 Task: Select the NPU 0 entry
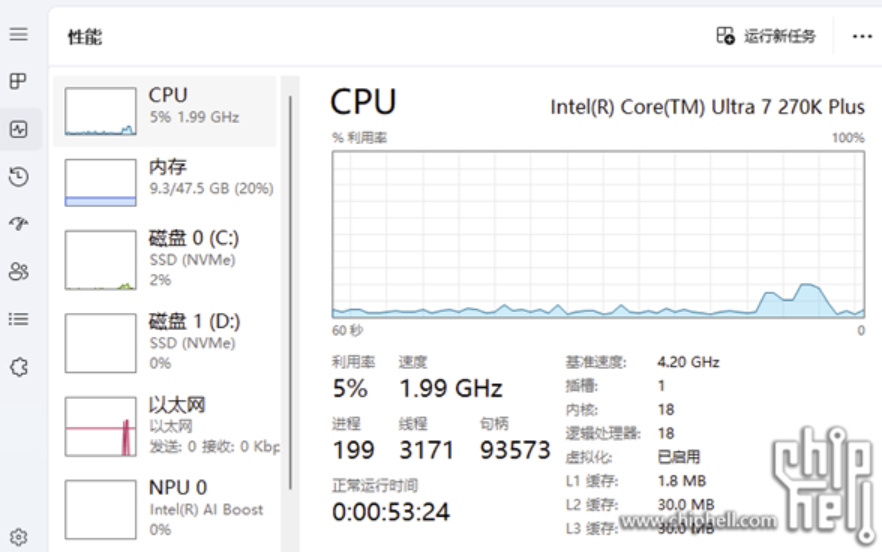(x=165, y=509)
